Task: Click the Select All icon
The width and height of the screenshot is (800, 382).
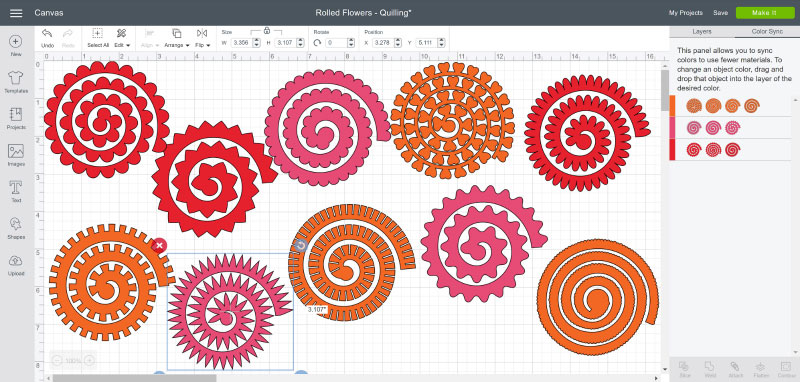Action: [97, 33]
